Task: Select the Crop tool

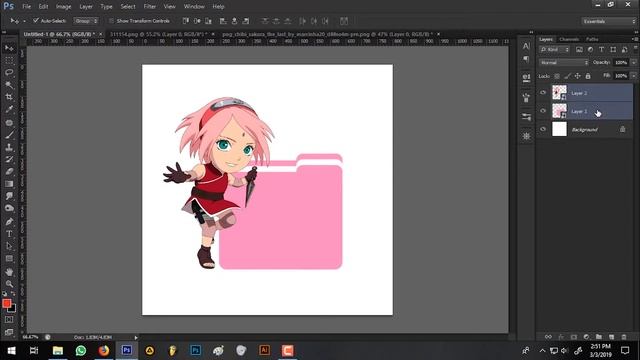Action: click(9, 97)
